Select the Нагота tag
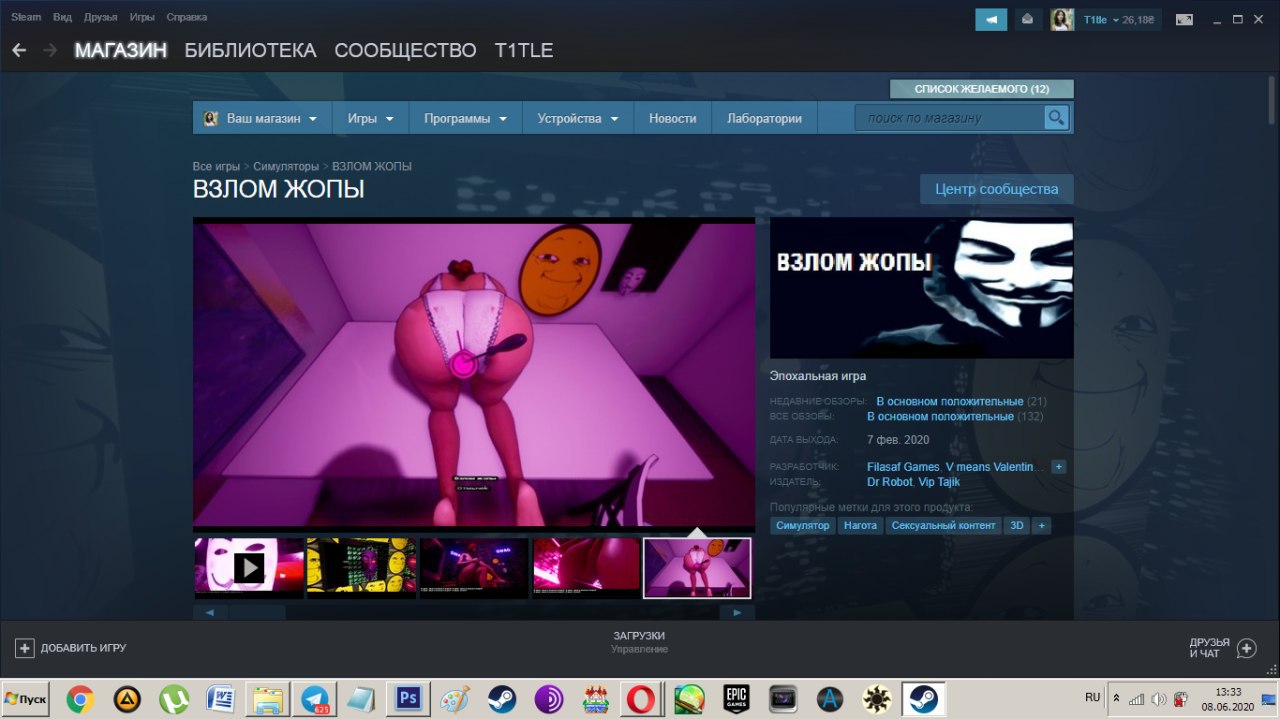 click(860, 525)
